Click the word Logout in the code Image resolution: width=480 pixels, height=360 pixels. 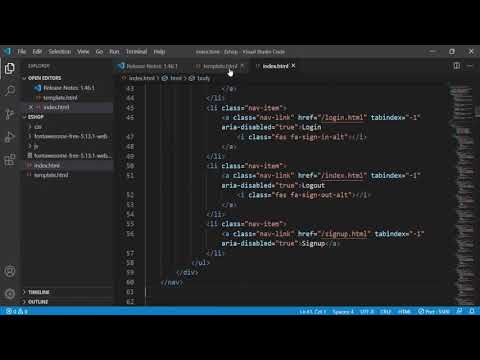click(313, 185)
